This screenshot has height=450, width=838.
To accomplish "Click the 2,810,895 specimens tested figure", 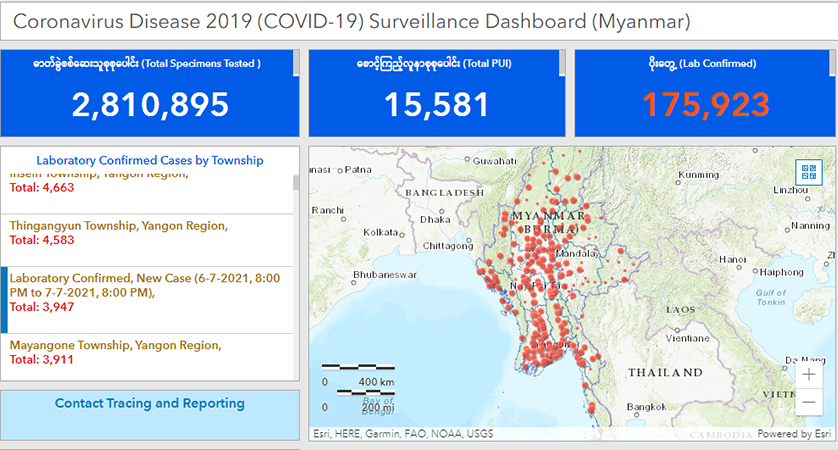I will pyautogui.click(x=150, y=104).
